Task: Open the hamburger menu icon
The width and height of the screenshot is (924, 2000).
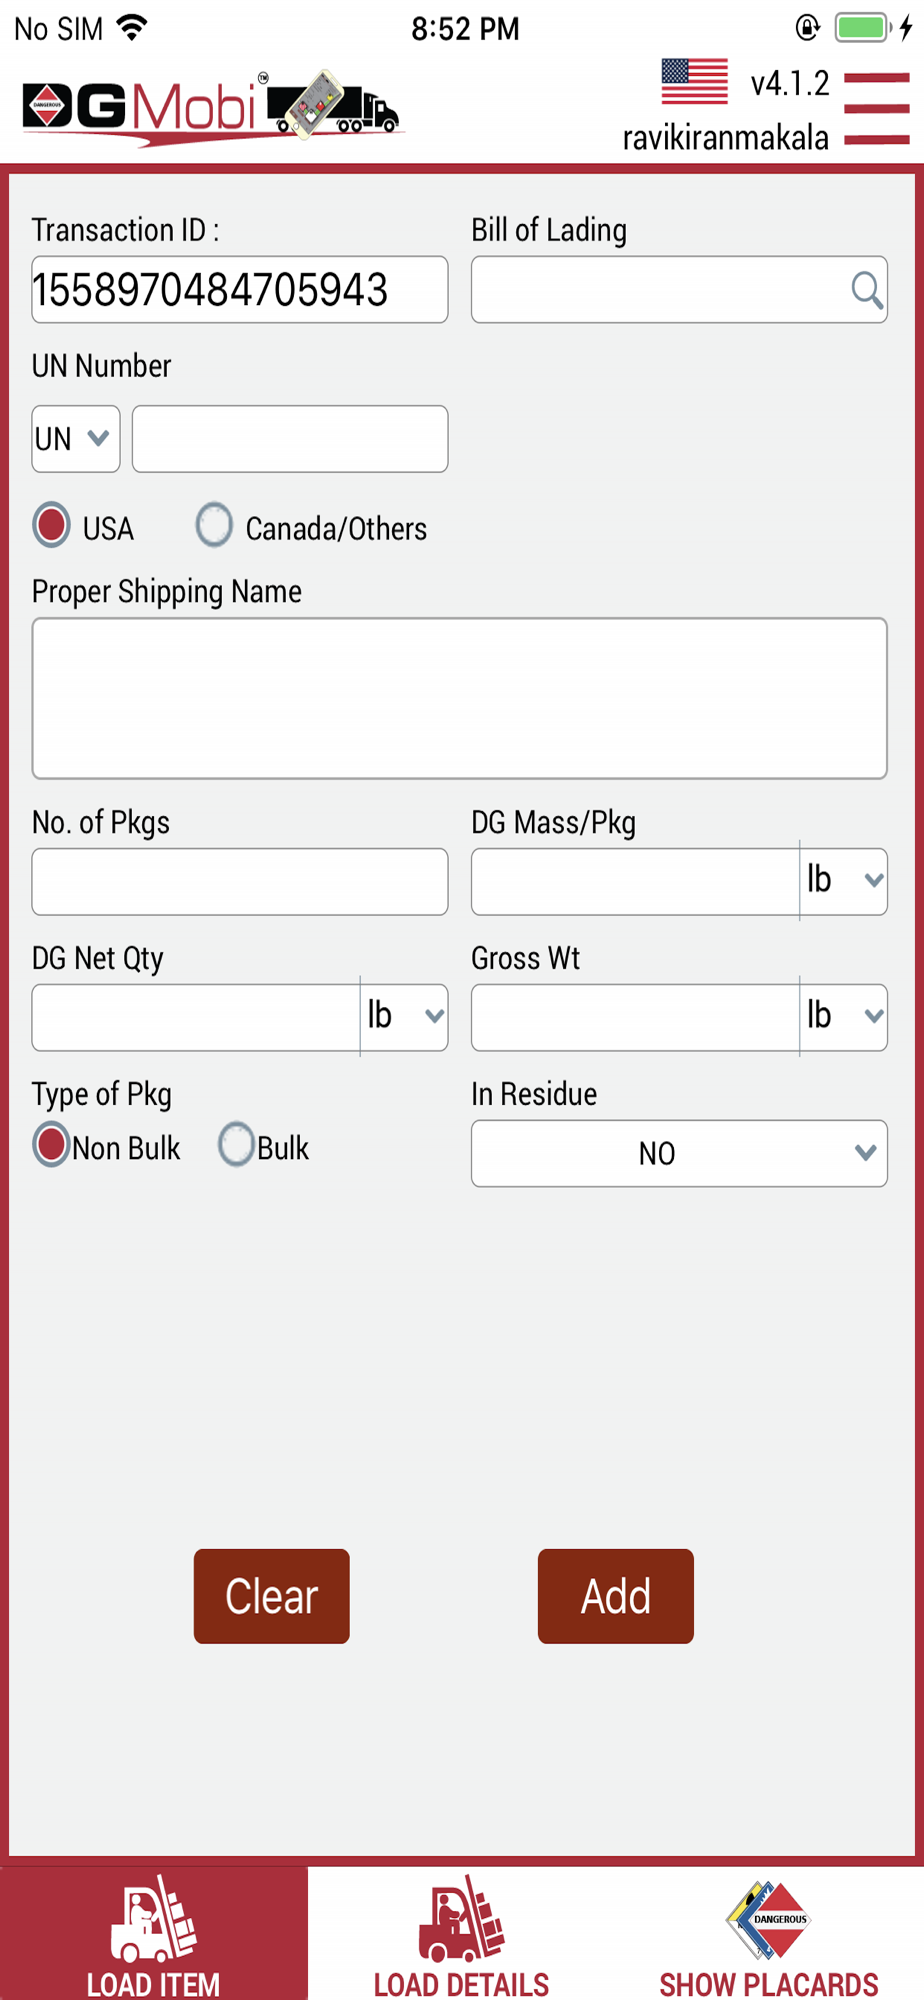Action: 876,108
